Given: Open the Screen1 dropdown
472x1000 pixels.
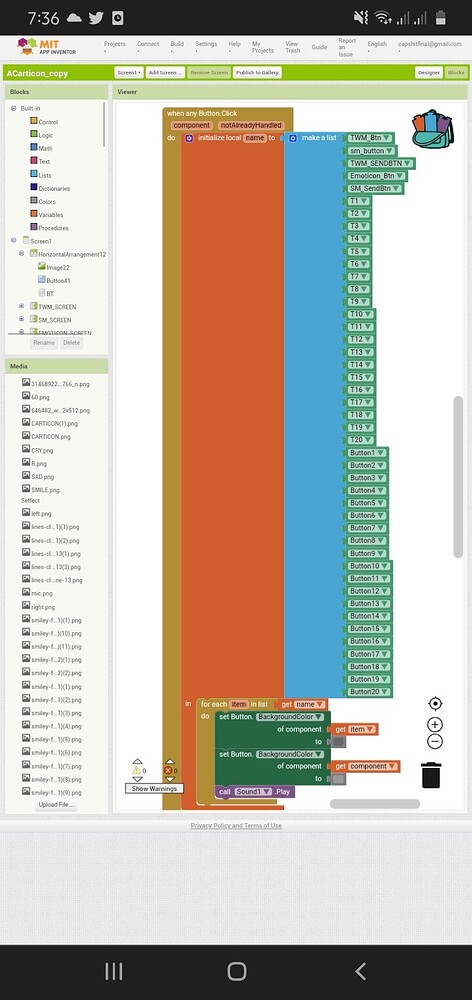Looking at the screenshot, I should click(129, 73).
